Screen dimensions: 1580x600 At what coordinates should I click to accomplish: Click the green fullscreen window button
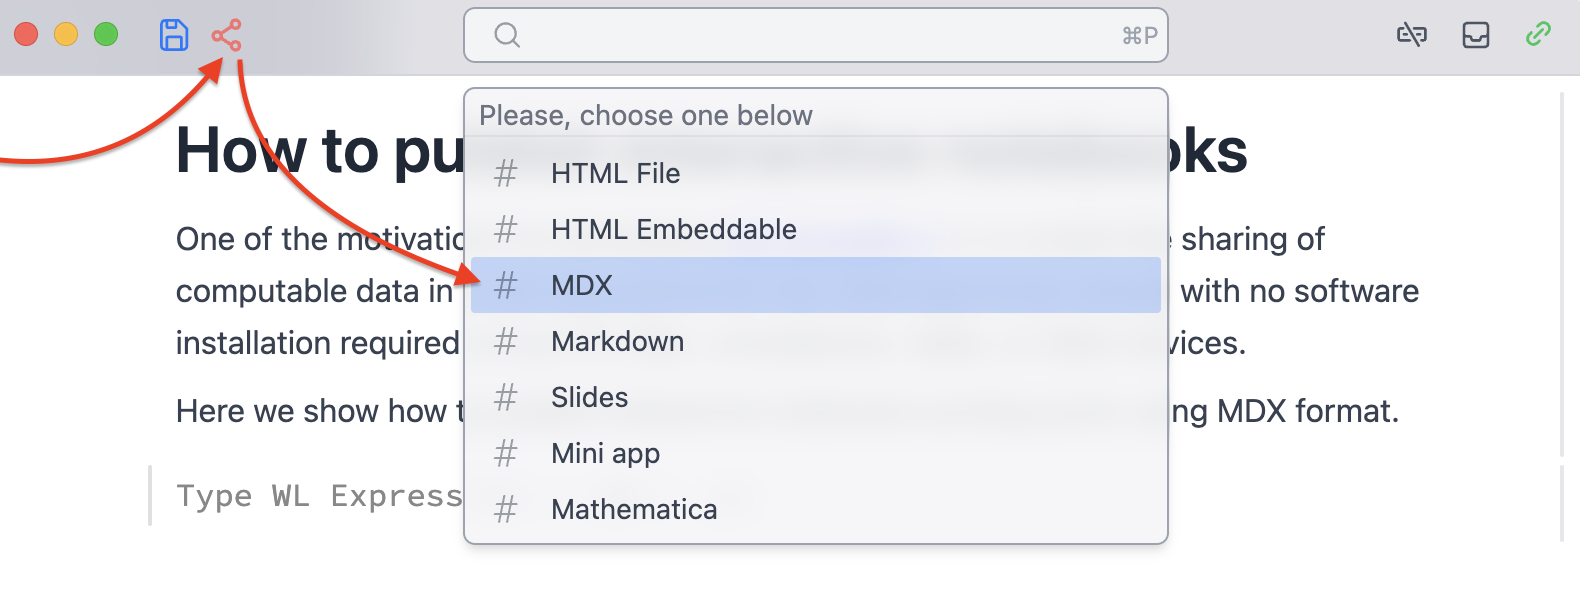(106, 35)
